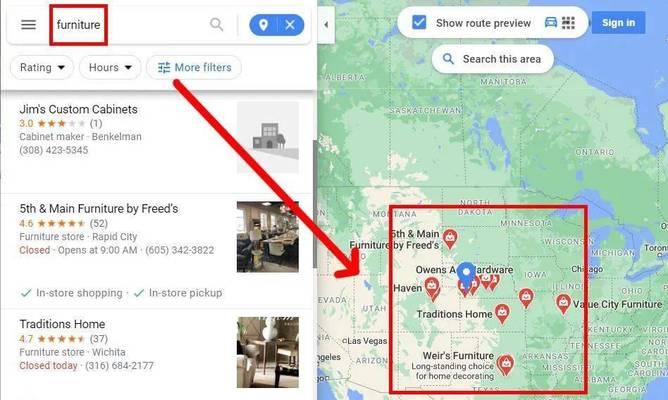Click the Weir's Furniture map pin

[506, 365]
